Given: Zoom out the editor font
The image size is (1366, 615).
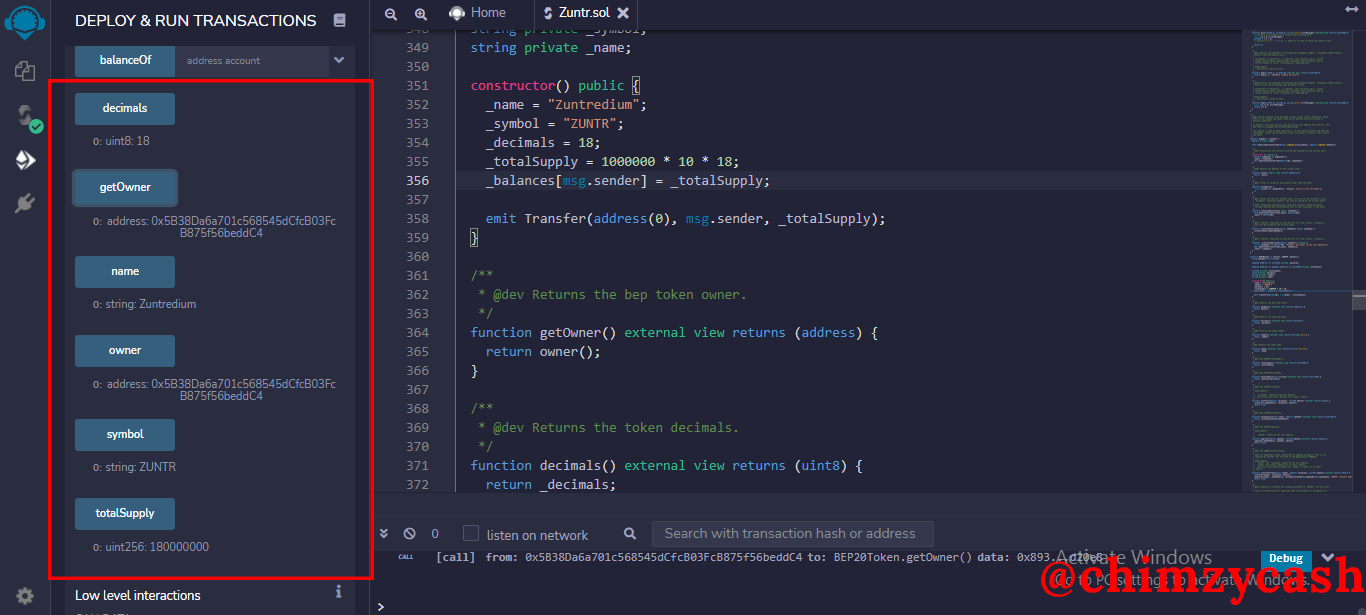Looking at the screenshot, I should coord(391,13).
